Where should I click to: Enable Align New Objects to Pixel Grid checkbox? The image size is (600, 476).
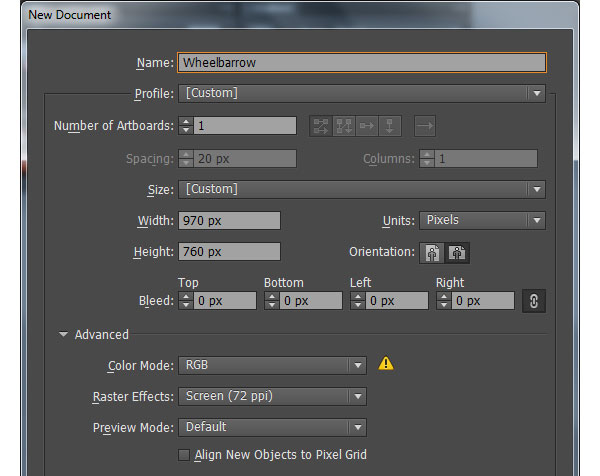[184, 455]
